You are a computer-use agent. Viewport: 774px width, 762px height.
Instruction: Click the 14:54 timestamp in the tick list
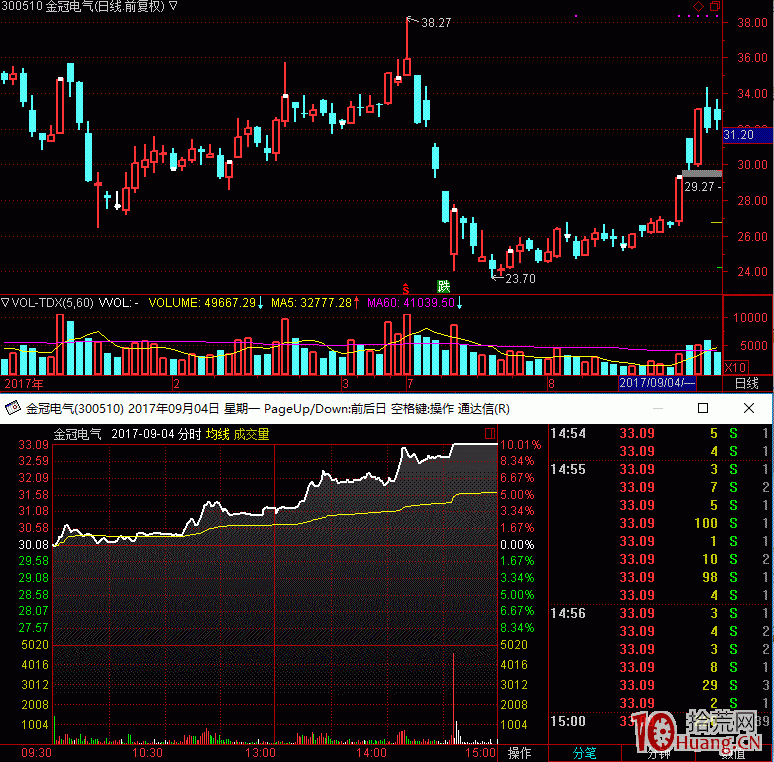(568, 433)
